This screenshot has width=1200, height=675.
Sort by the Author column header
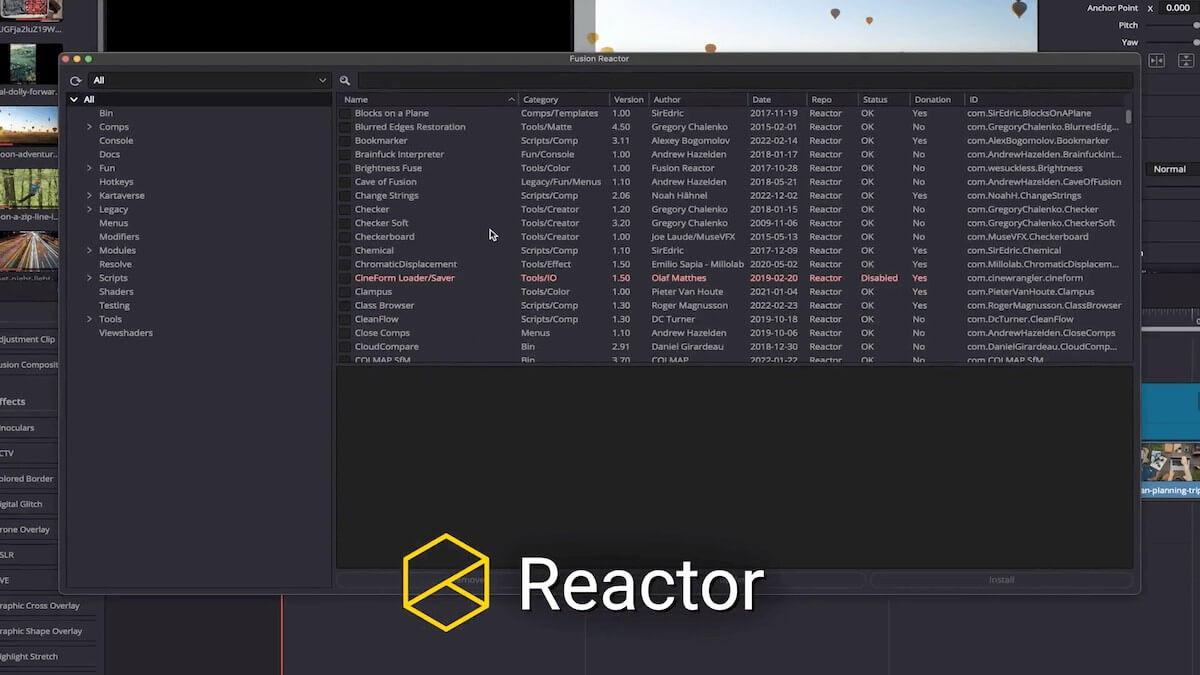698,99
